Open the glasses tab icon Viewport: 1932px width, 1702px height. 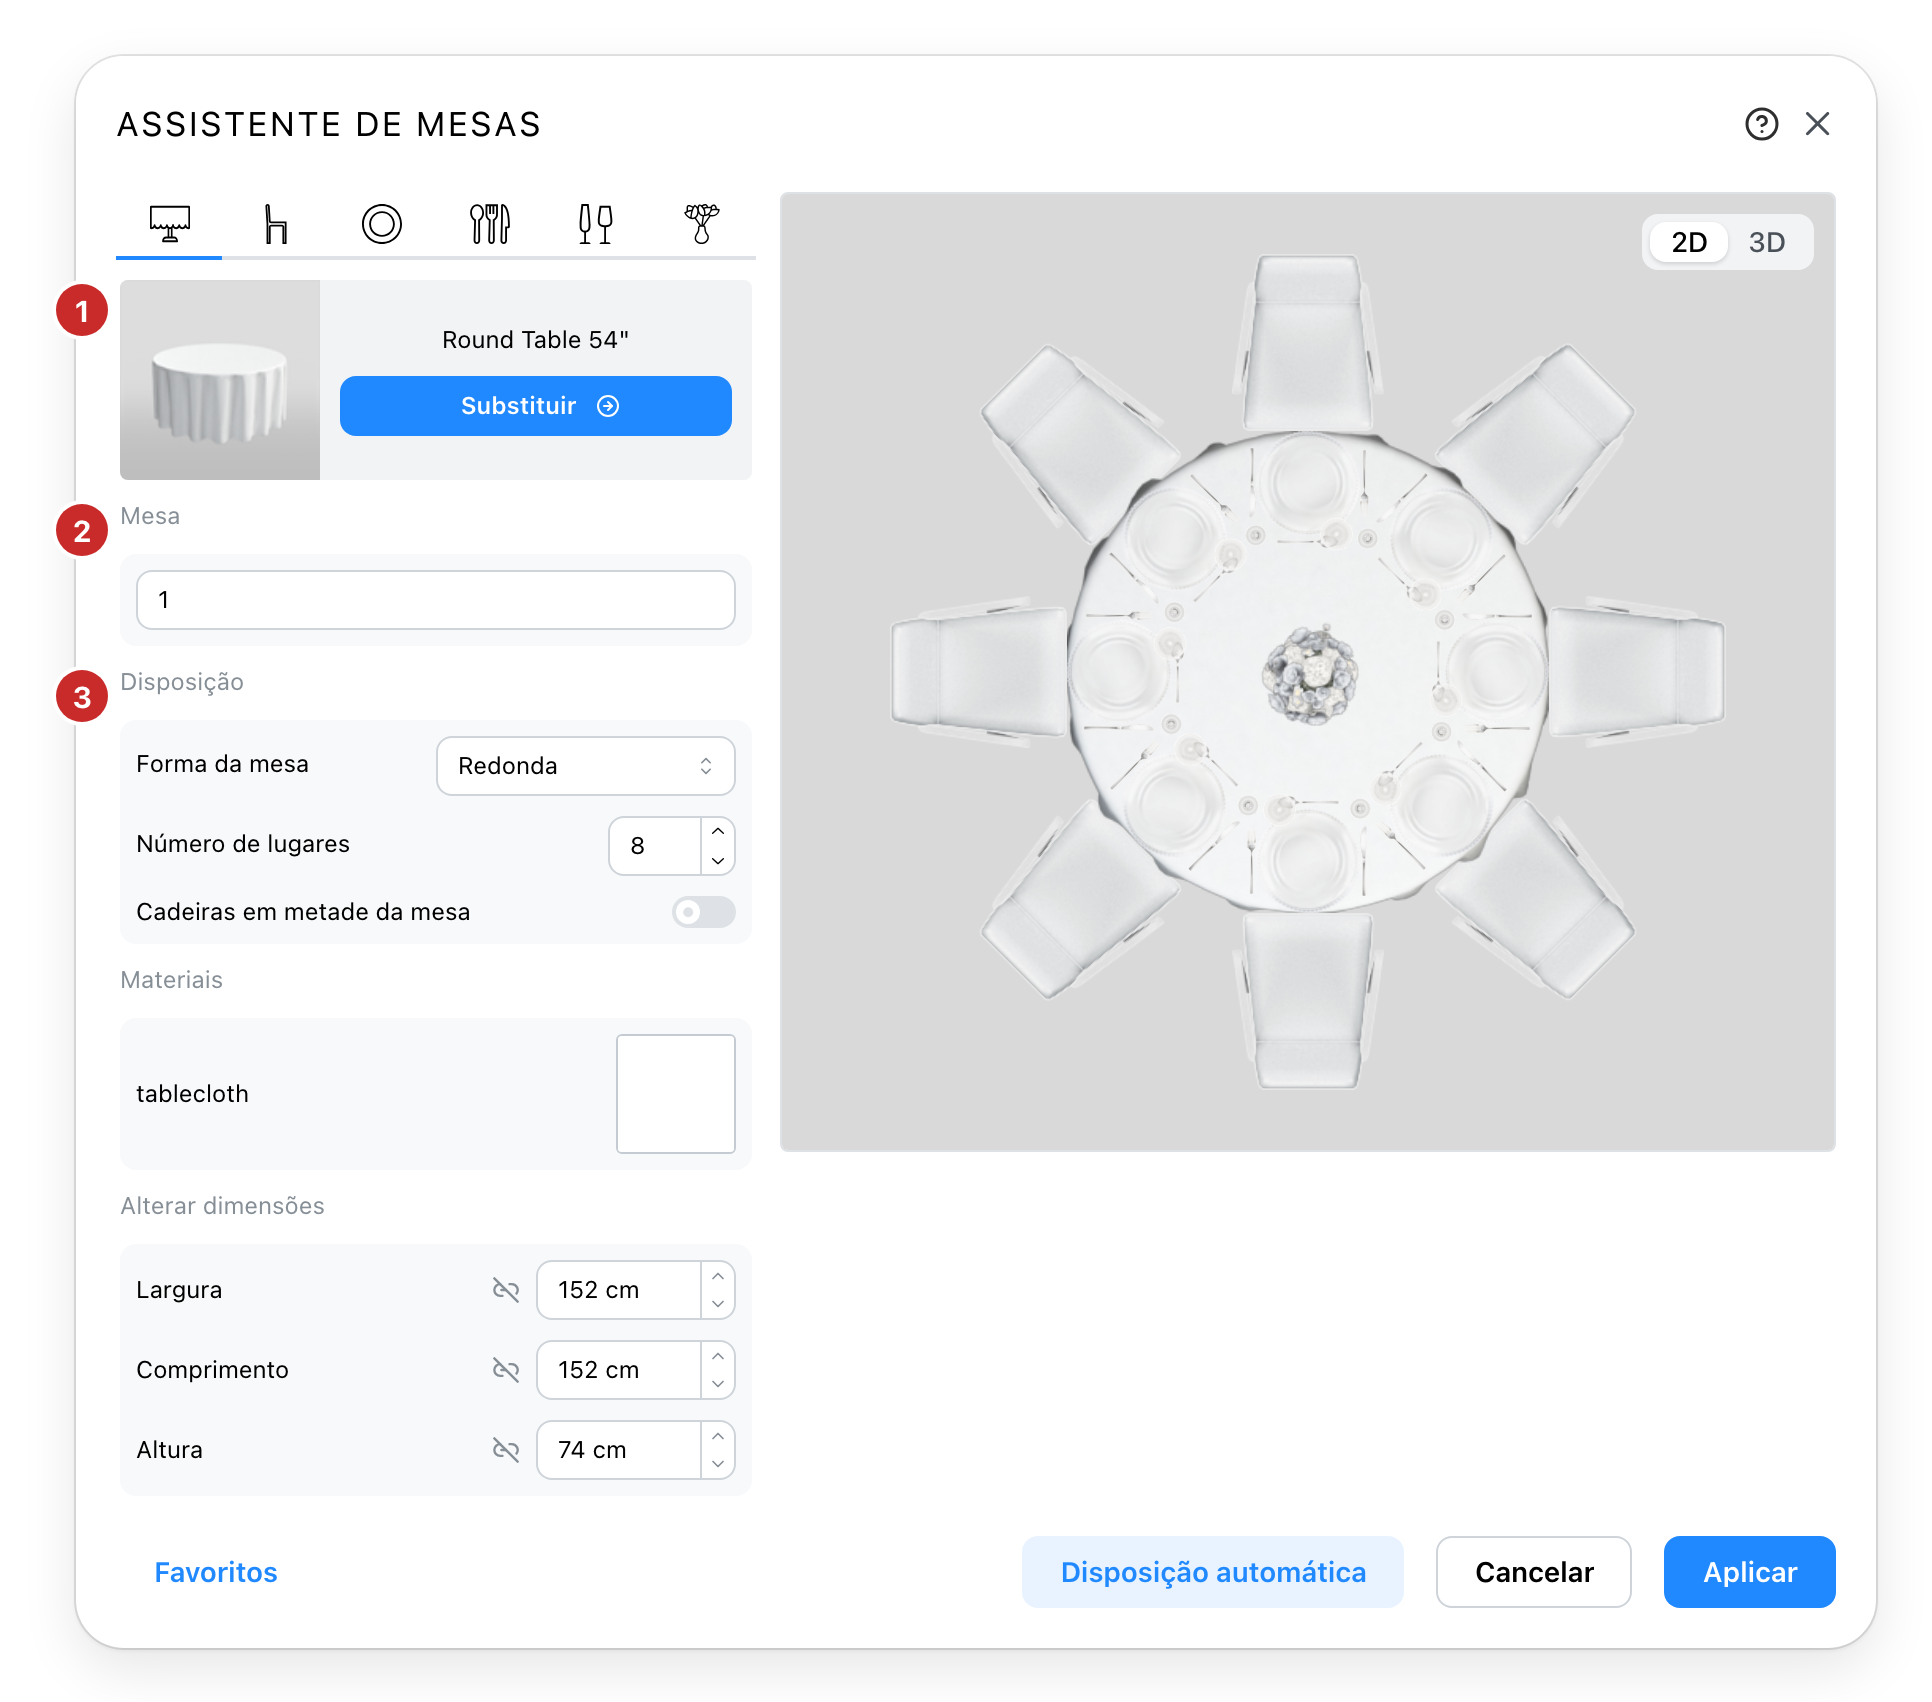(x=596, y=223)
